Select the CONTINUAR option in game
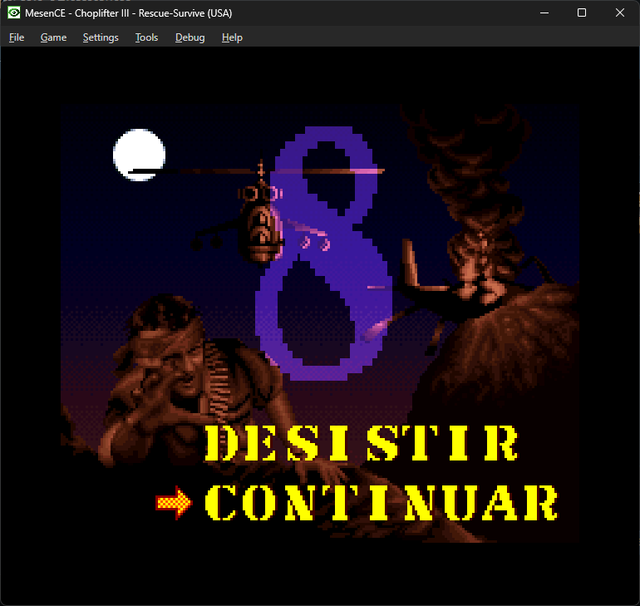 click(381, 503)
